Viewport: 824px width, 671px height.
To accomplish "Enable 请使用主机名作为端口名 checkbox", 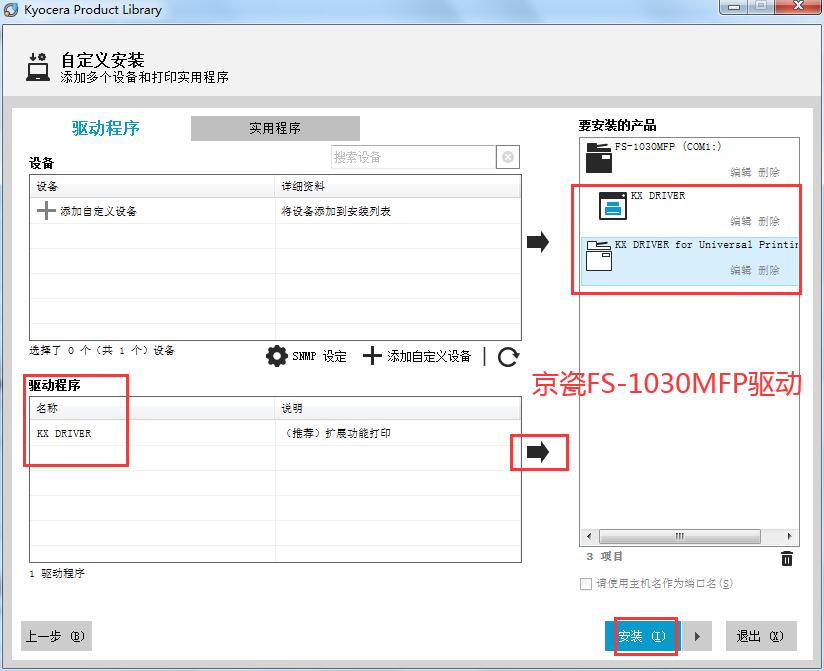I will (x=585, y=584).
